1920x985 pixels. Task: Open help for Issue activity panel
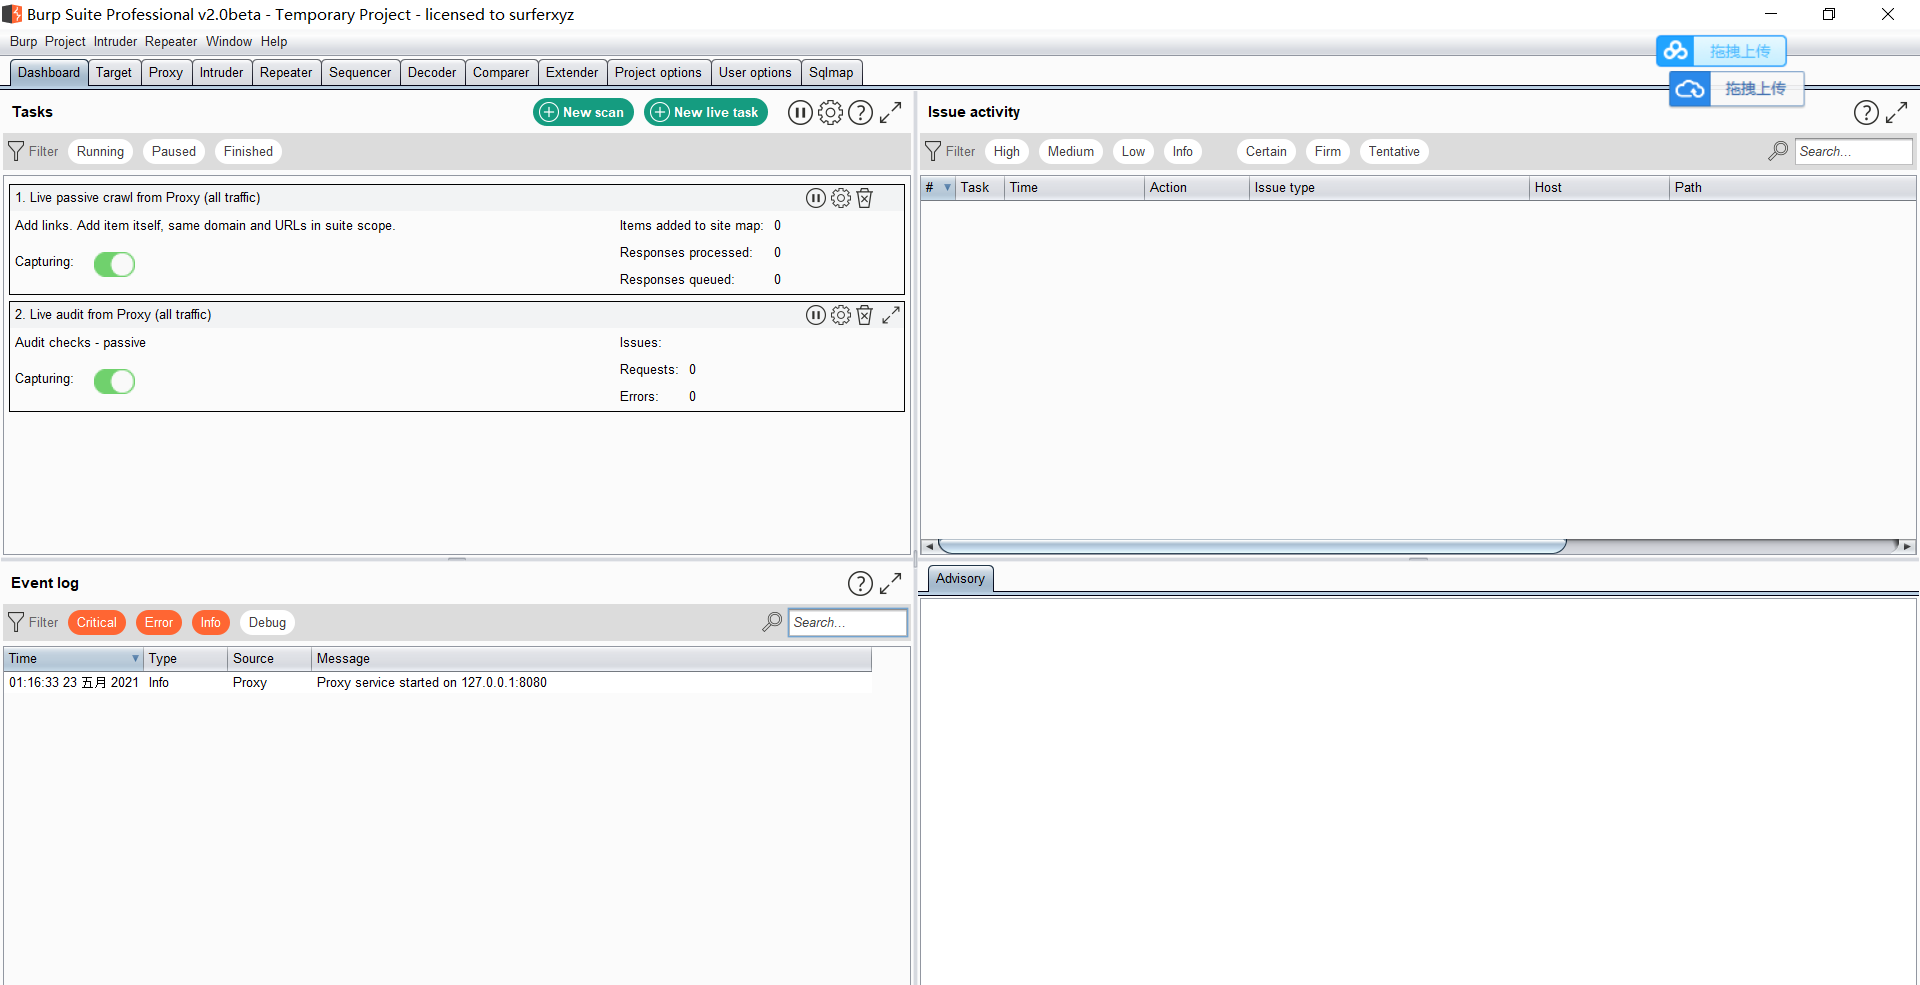[x=1866, y=112]
